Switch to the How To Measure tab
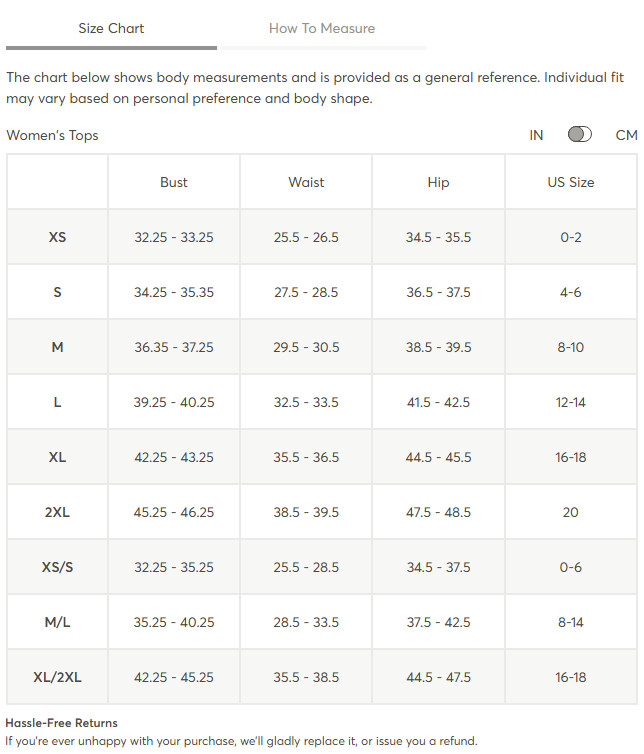The height and width of the screenshot is (754, 644). 322,28
